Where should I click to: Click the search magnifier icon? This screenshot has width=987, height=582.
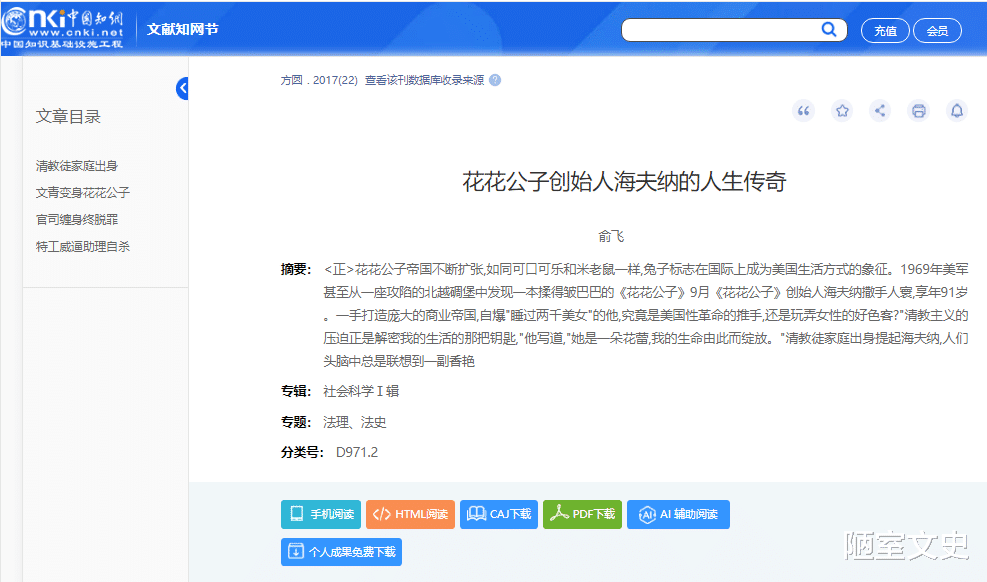pyautogui.click(x=829, y=30)
